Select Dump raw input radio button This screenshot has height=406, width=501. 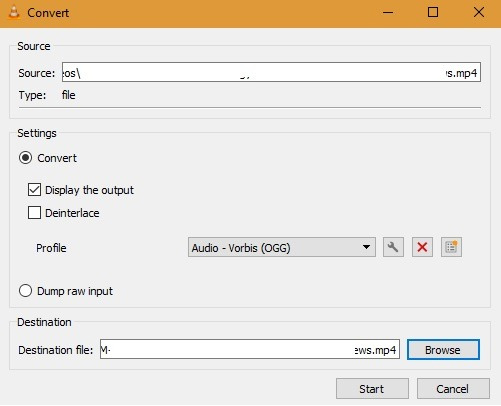(25, 291)
